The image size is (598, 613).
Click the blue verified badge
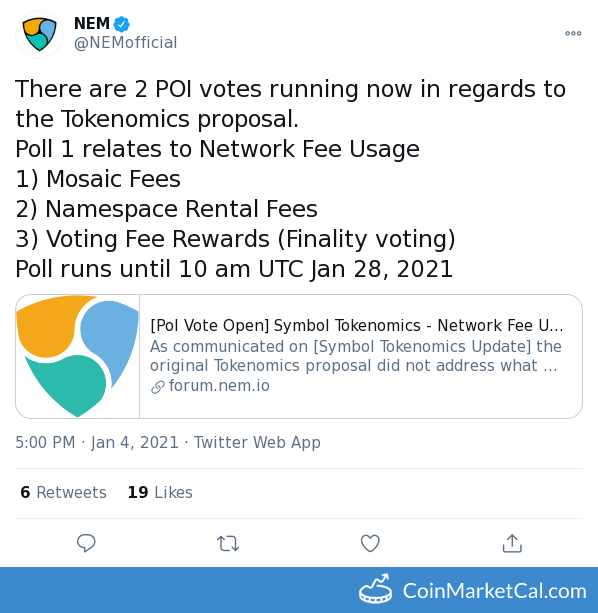click(121, 24)
